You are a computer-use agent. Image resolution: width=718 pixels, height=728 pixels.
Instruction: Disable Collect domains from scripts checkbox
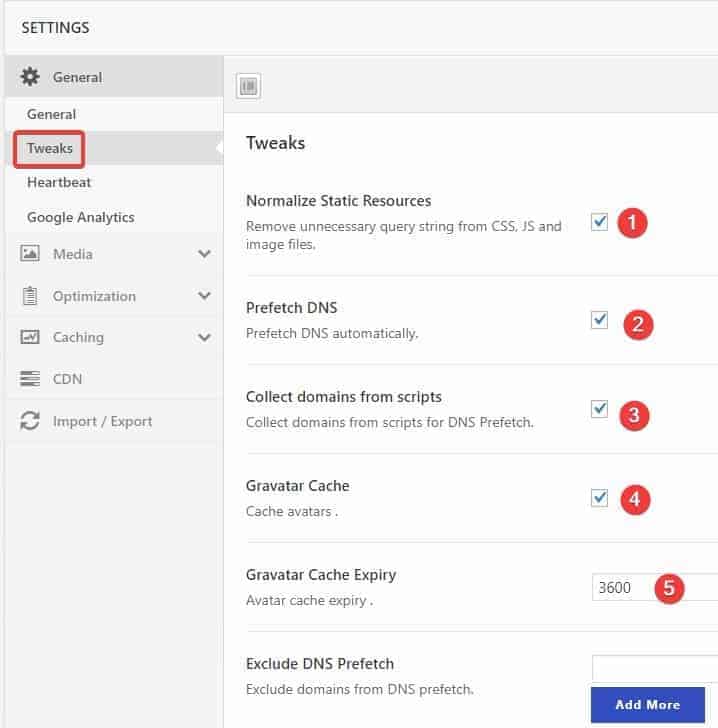[599, 409]
